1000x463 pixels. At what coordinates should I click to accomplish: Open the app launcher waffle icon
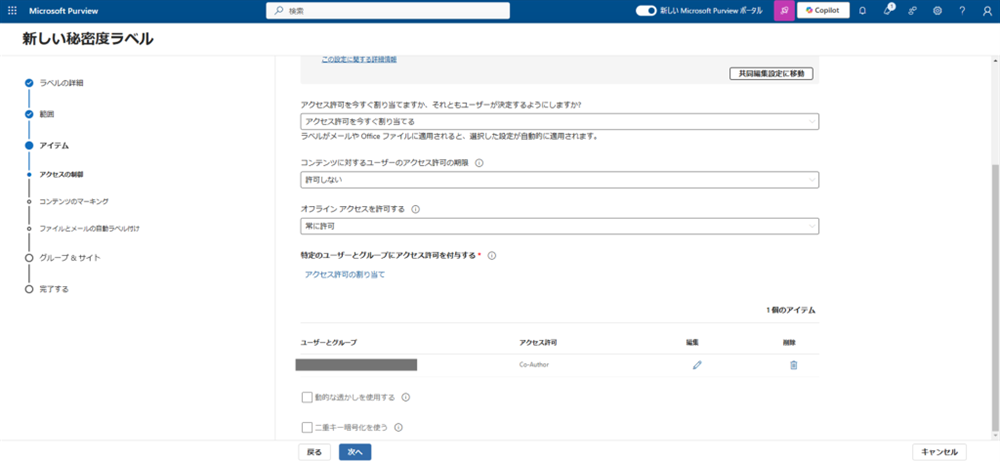click(x=10, y=10)
